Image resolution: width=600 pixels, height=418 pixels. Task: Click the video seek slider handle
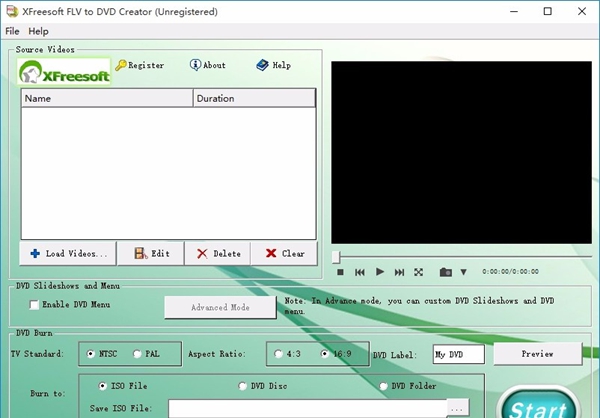pyautogui.click(x=336, y=257)
